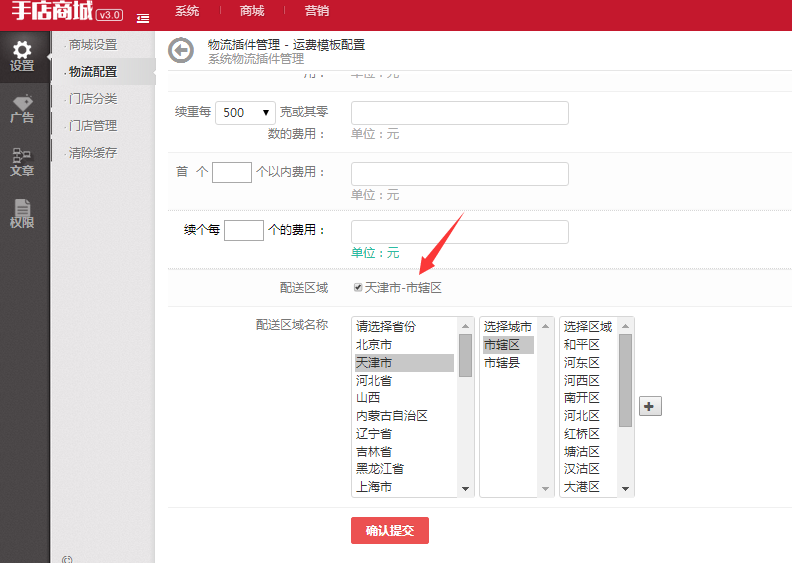The image size is (792, 563).
Task: Toggle the header menu collapse icon
Action: pyautogui.click(x=144, y=18)
